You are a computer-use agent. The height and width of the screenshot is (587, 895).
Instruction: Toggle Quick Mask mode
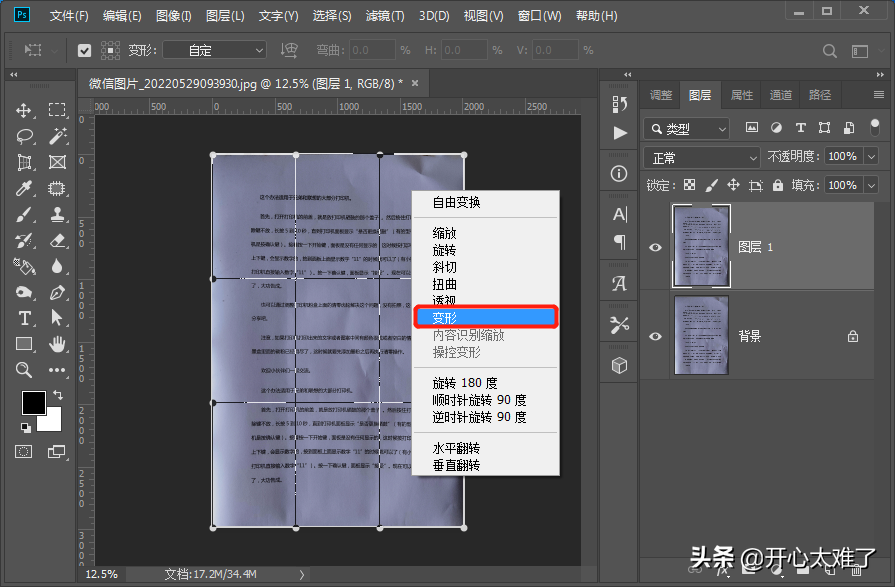(24, 452)
